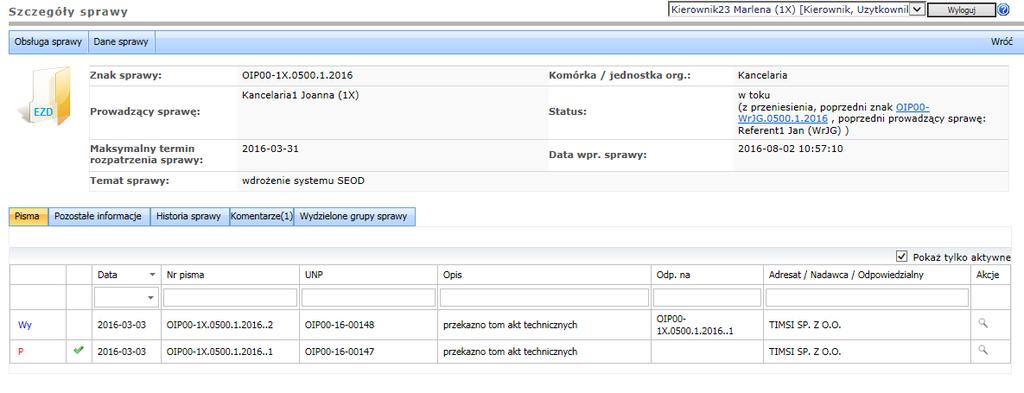The image size is (1024, 393).
Task: Focus the Opis filter field
Action: tap(544, 298)
